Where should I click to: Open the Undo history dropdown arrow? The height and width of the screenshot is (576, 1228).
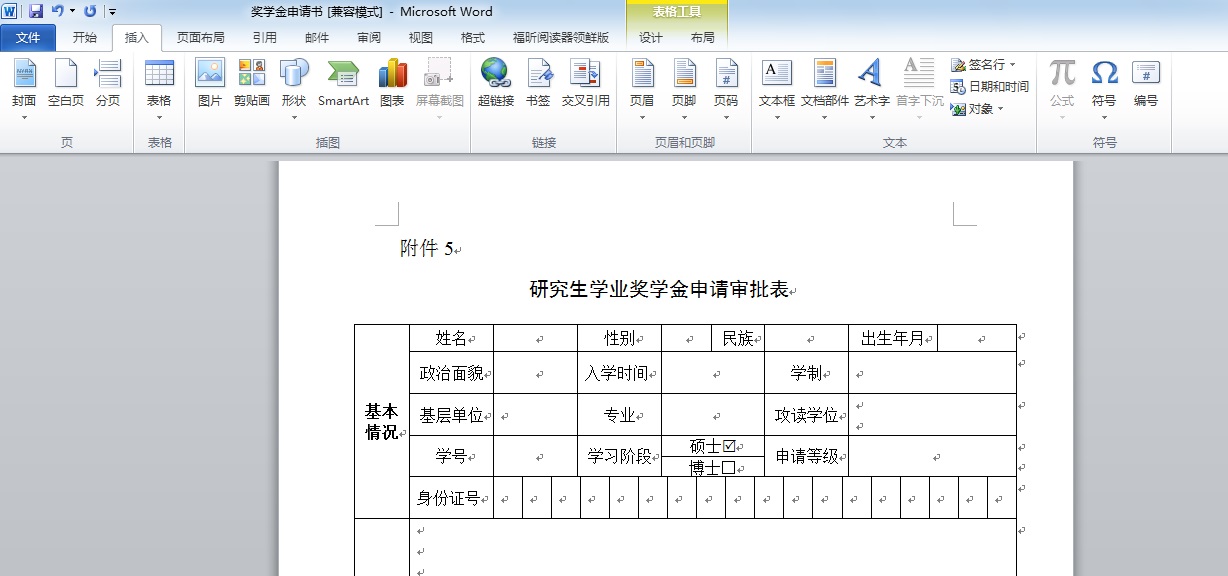tap(72, 12)
